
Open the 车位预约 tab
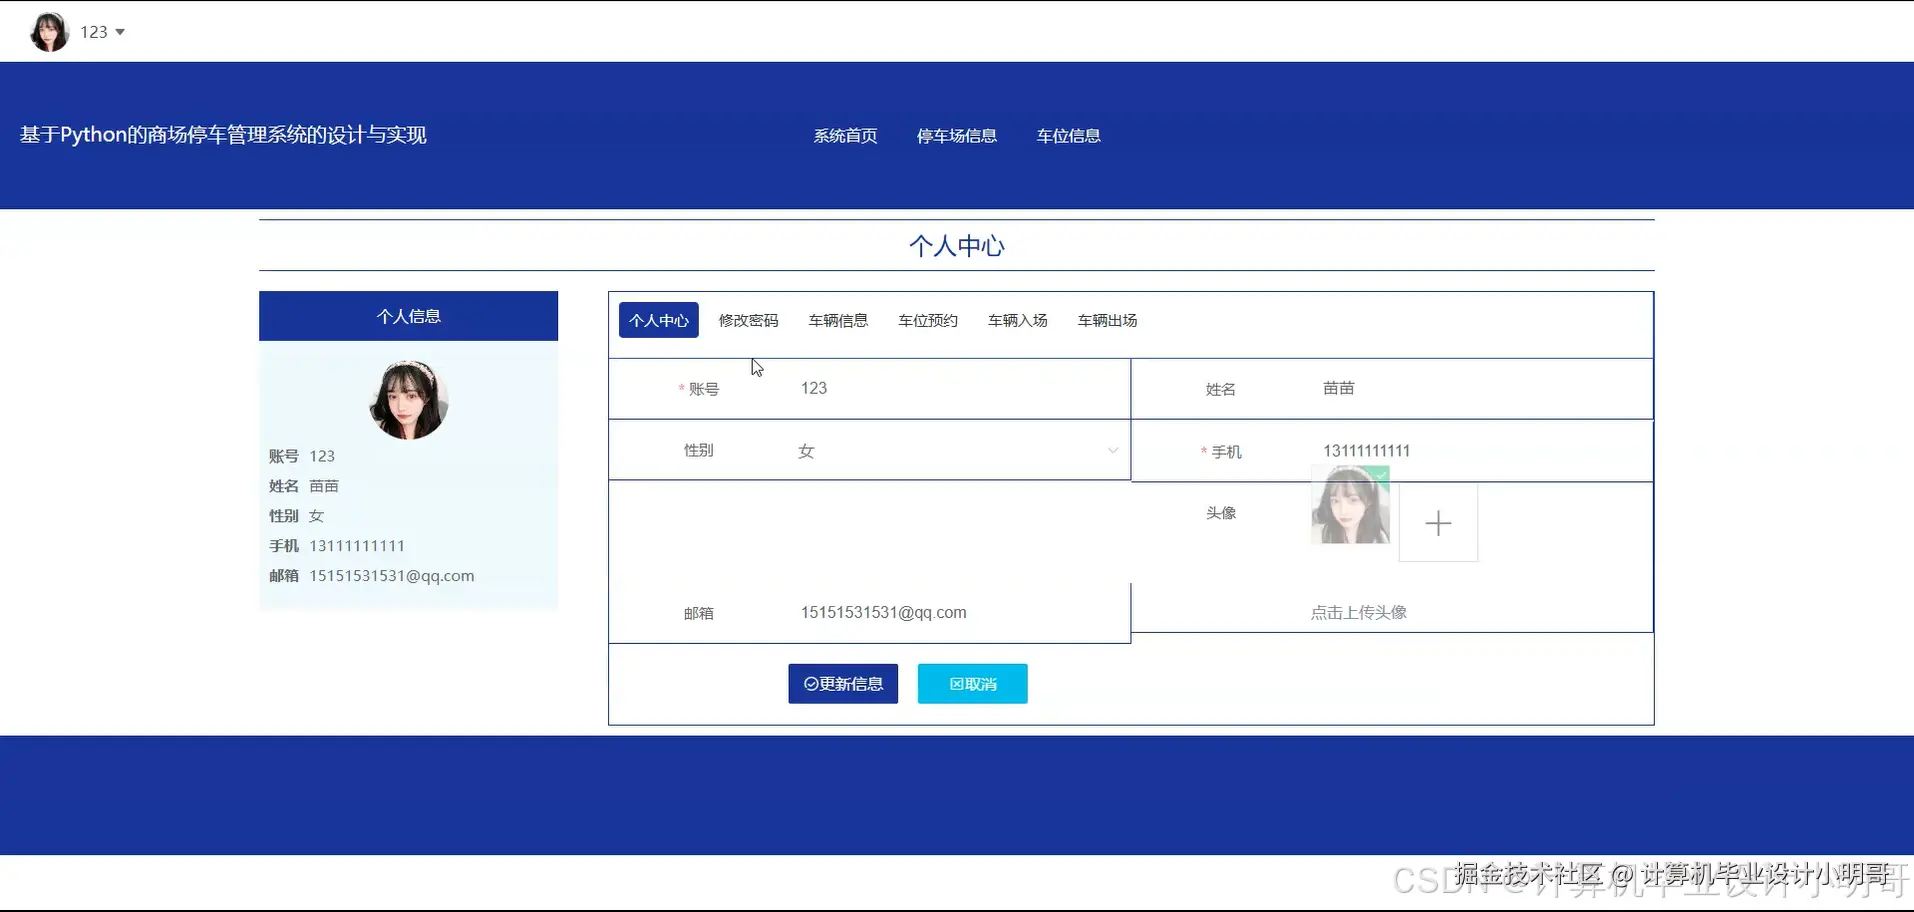[x=926, y=320]
